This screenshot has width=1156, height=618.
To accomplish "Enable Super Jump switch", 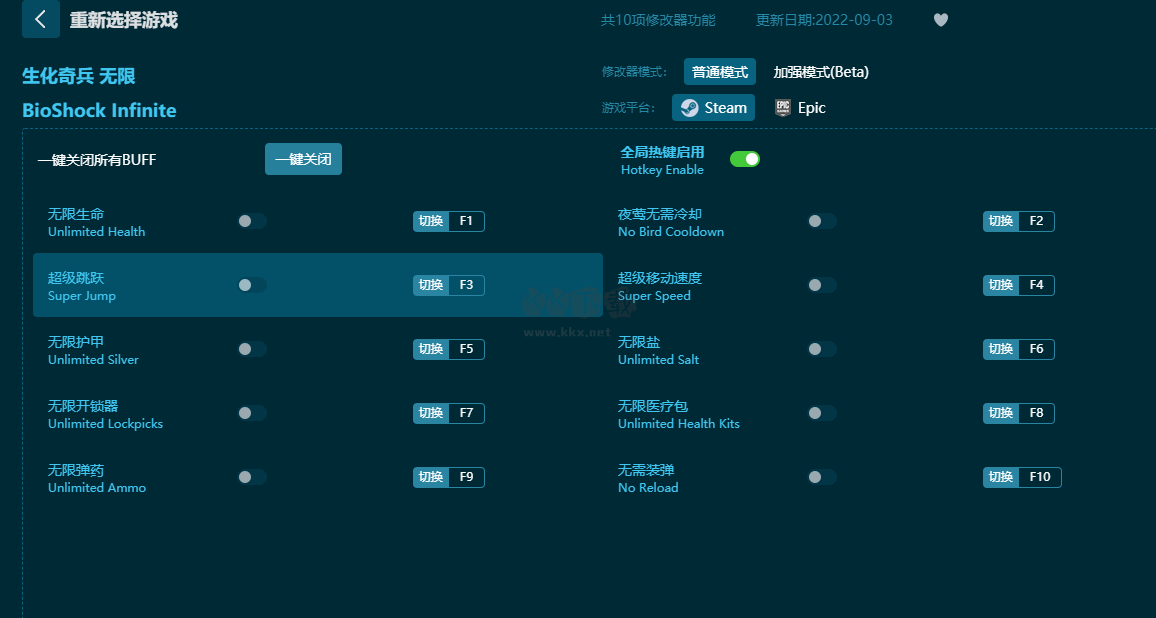I will (x=251, y=285).
